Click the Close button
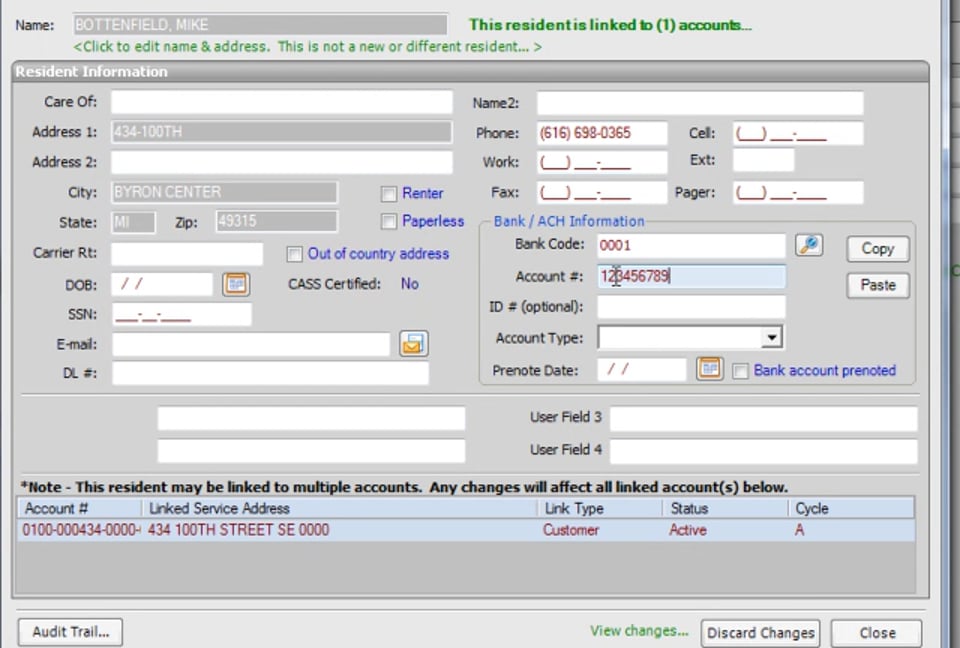Image resolution: width=960 pixels, height=648 pixels. (877, 633)
